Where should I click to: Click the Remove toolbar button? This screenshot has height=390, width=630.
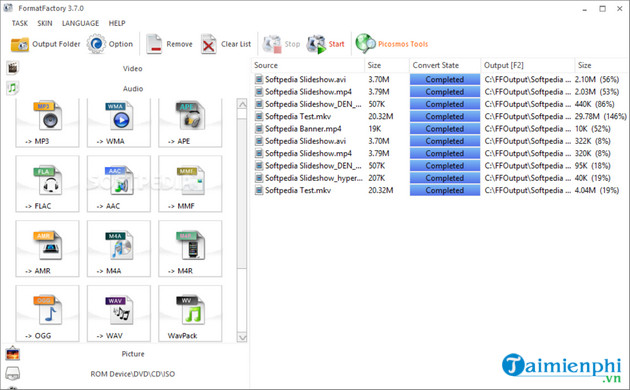[169, 44]
